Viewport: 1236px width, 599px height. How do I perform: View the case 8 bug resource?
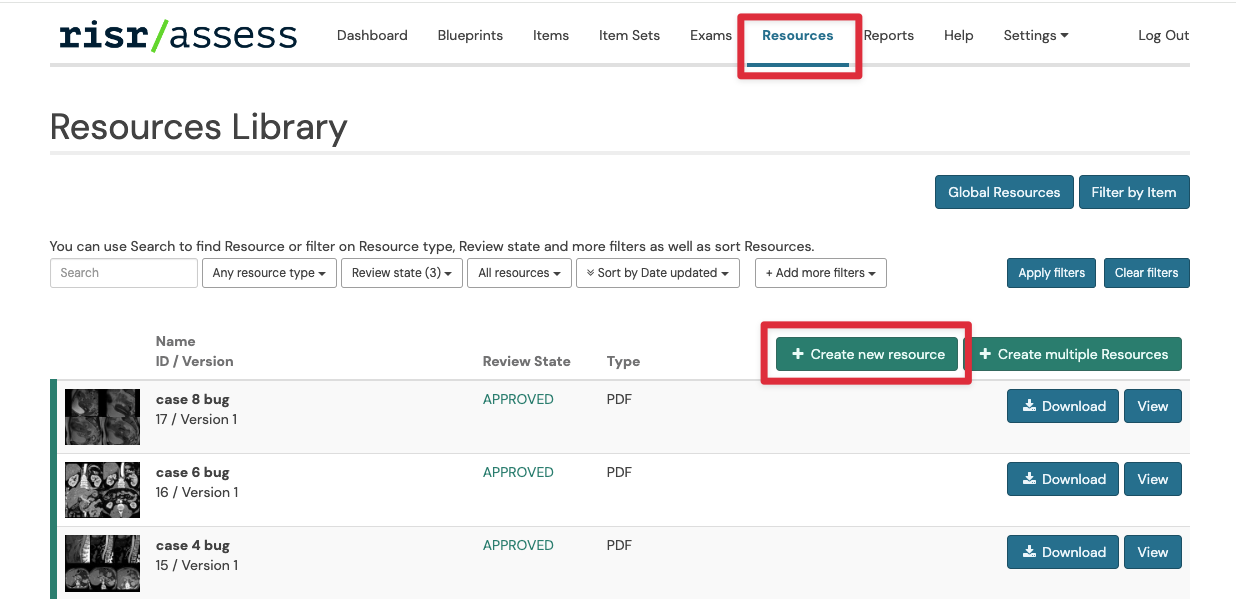pos(1152,406)
